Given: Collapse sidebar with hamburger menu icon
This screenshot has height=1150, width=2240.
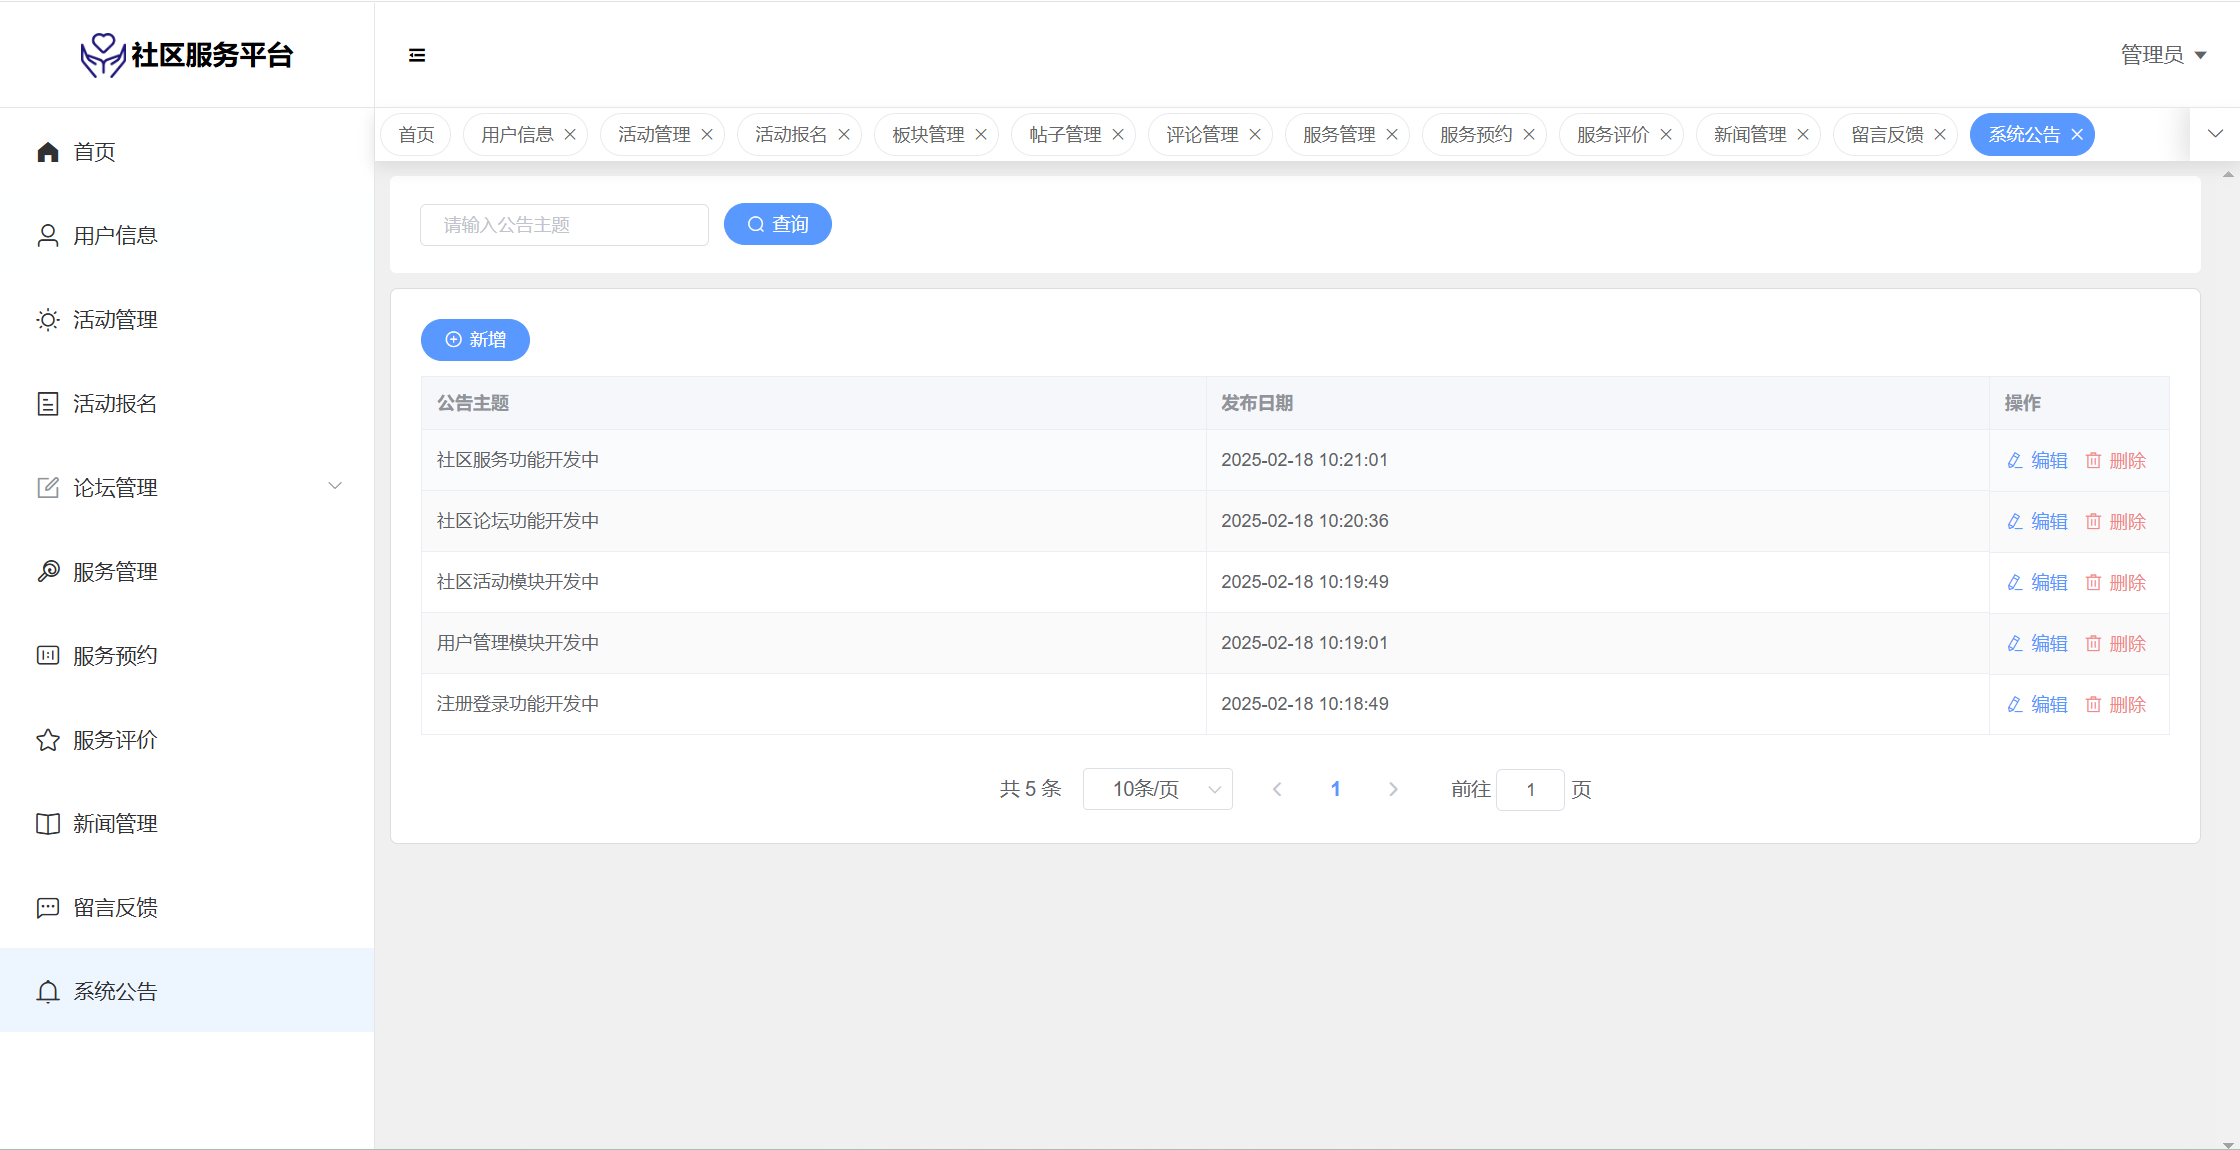Looking at the screenshot, I should [417, 55].
